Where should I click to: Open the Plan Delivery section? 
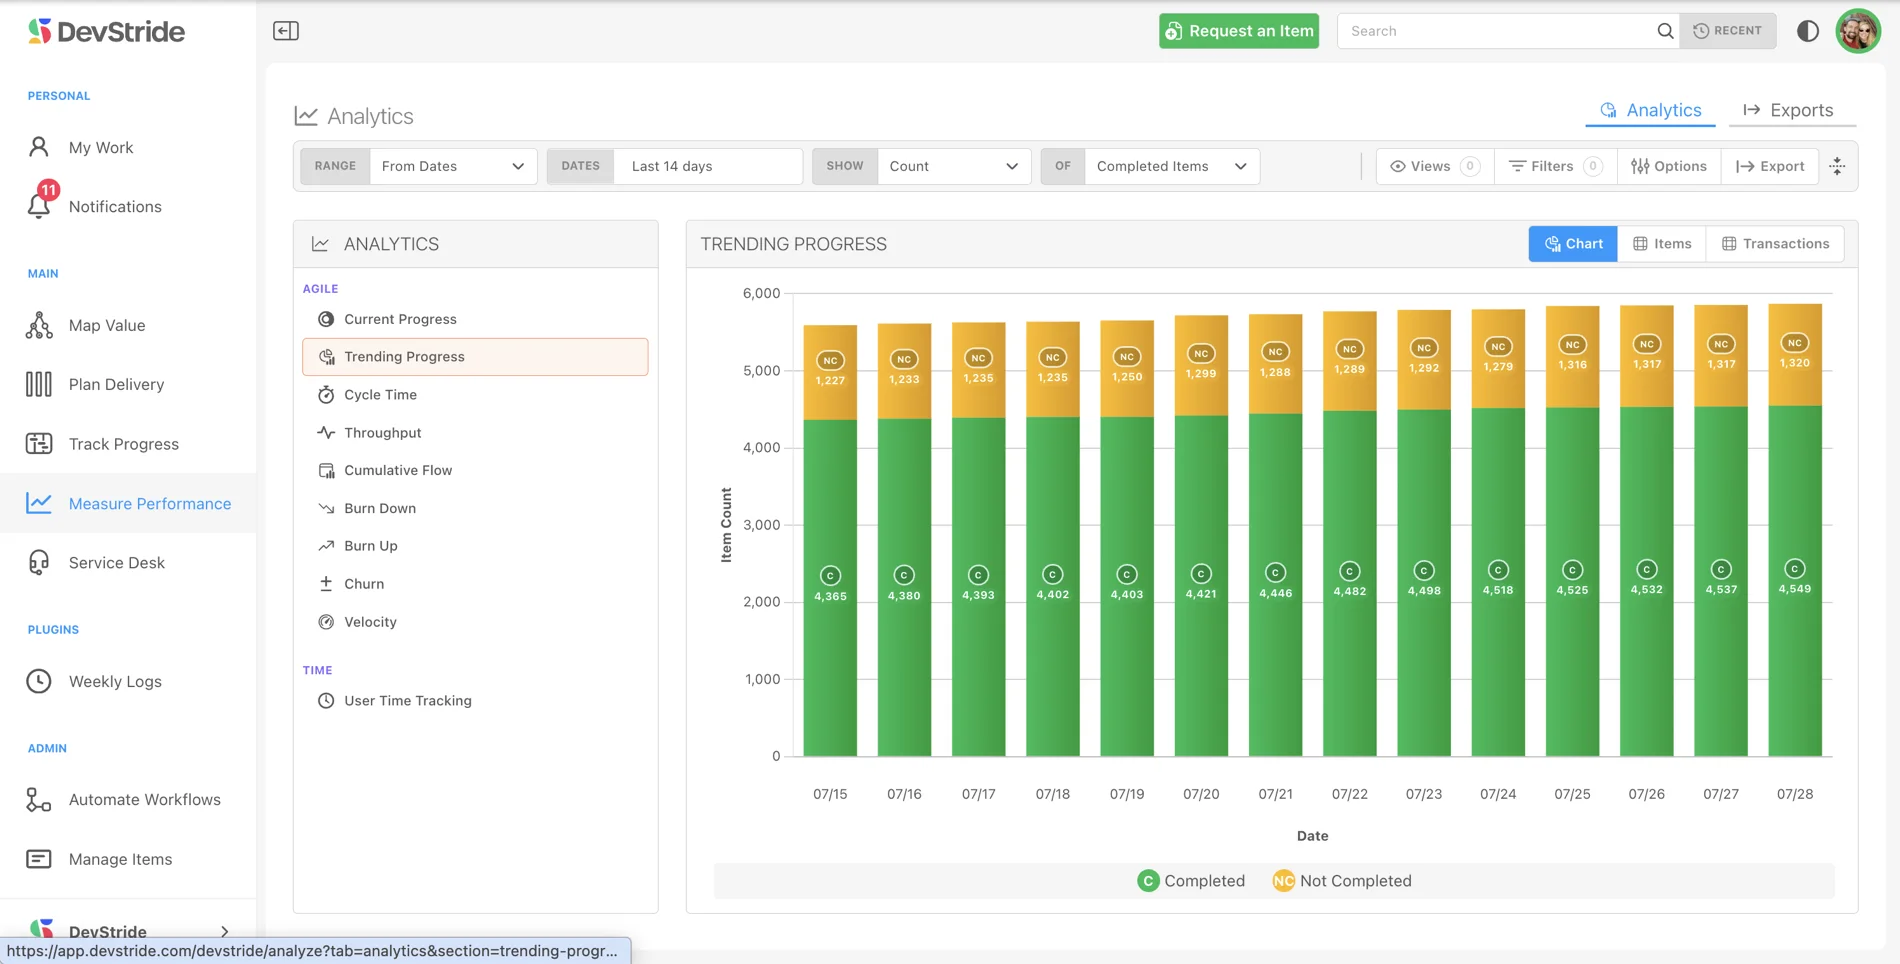pos(116,384)
